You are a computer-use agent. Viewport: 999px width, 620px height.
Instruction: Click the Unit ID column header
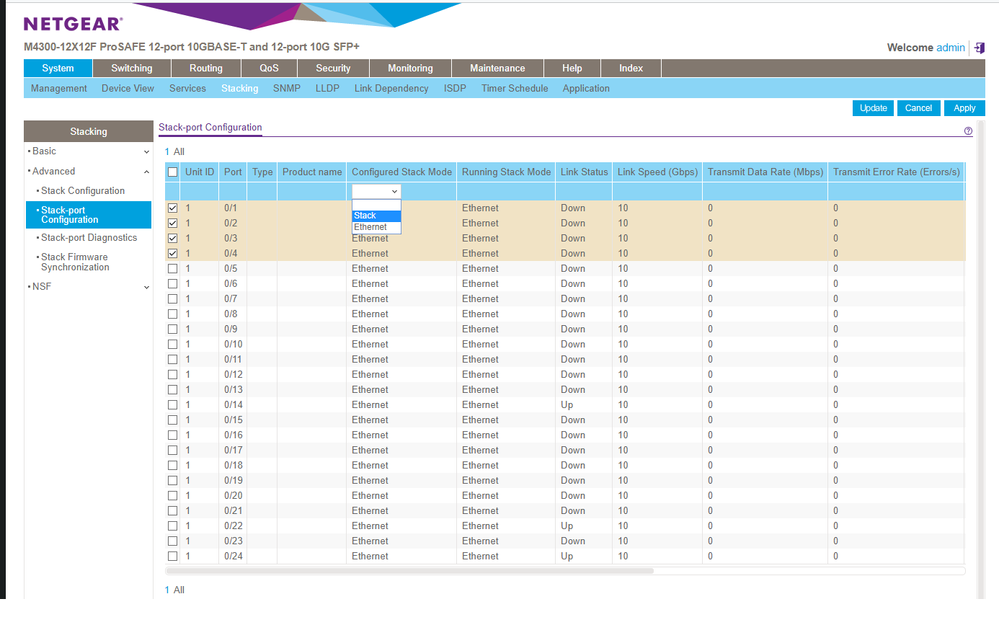point(199,172)
